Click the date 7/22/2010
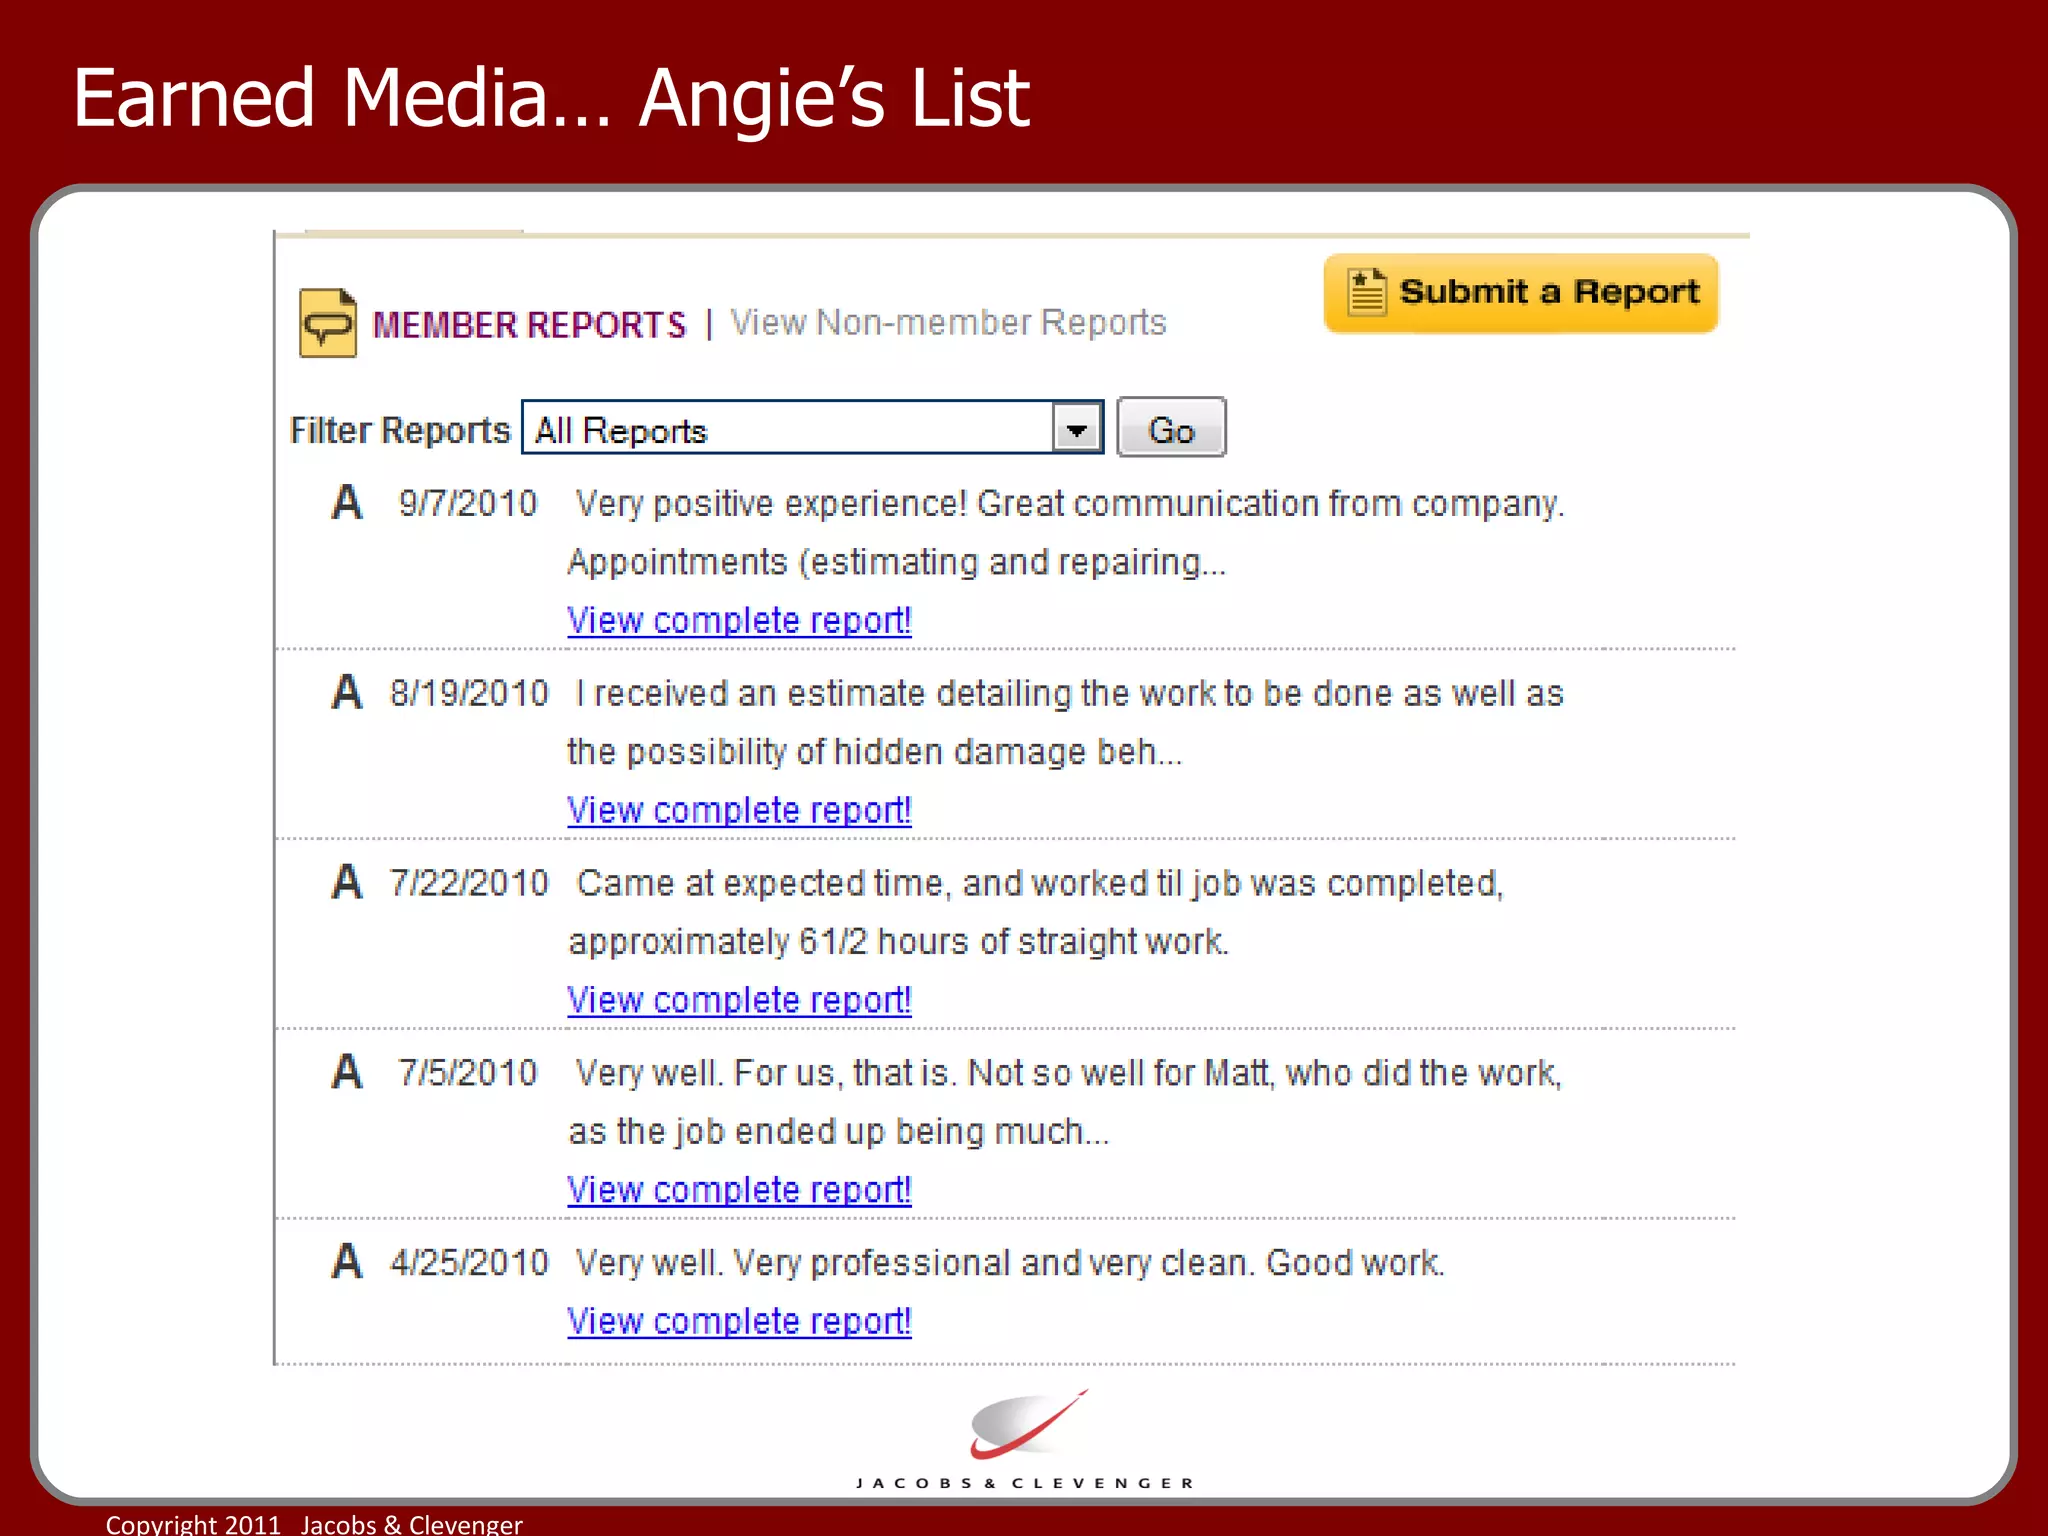The image size is (2048, 1536). pyautogui.click(x=469, y=883)
